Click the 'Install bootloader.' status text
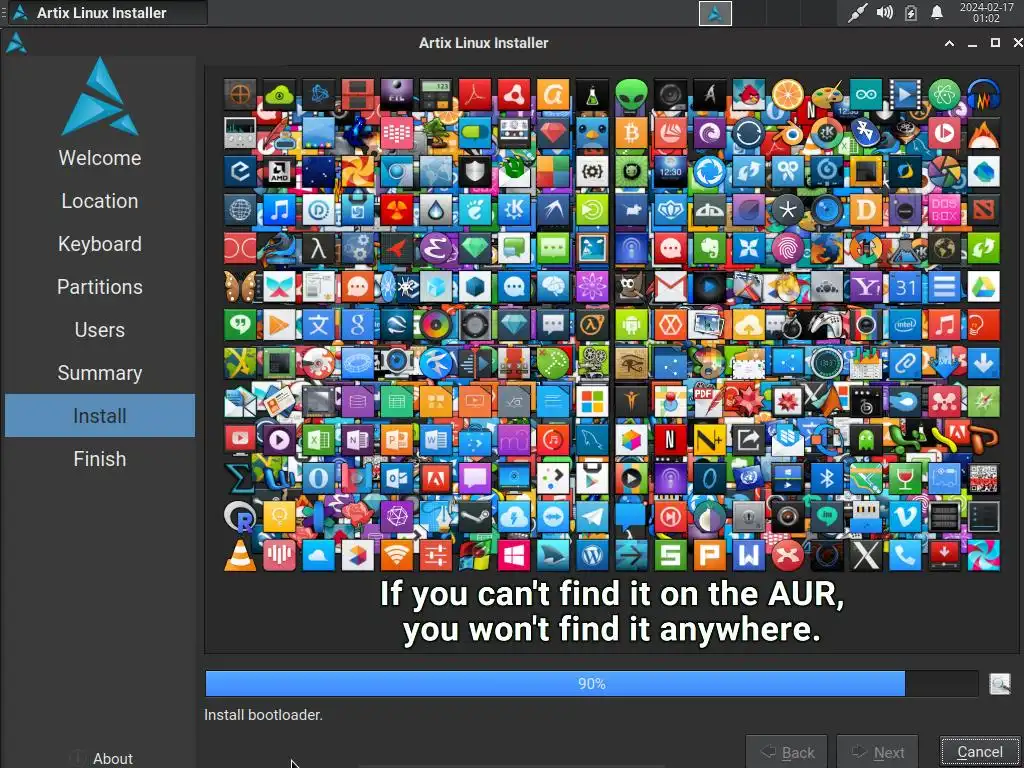Viewport: 1024px width, 768px height. 264,715
